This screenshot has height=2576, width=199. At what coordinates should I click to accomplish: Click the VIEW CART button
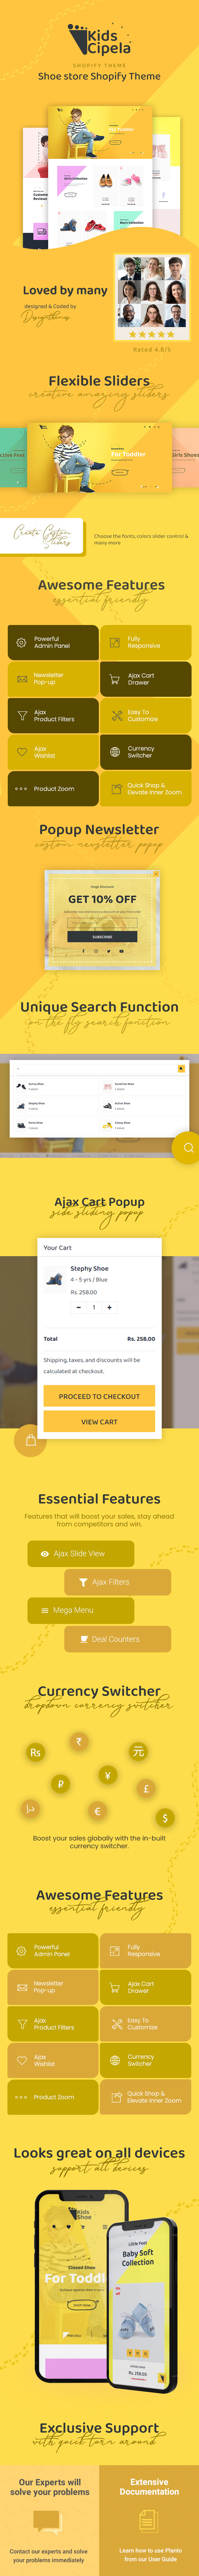[x=99, y=1421]
